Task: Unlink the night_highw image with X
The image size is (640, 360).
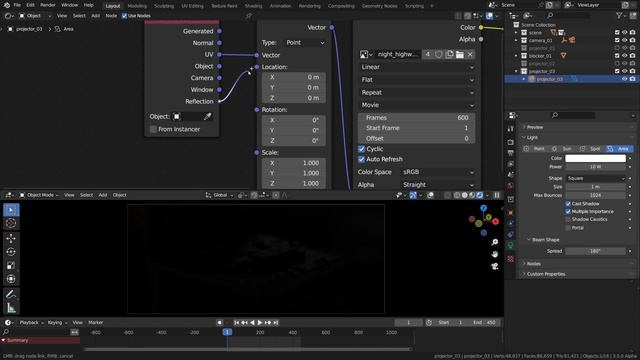Action: pyautogui.click(x=470, y=54)
